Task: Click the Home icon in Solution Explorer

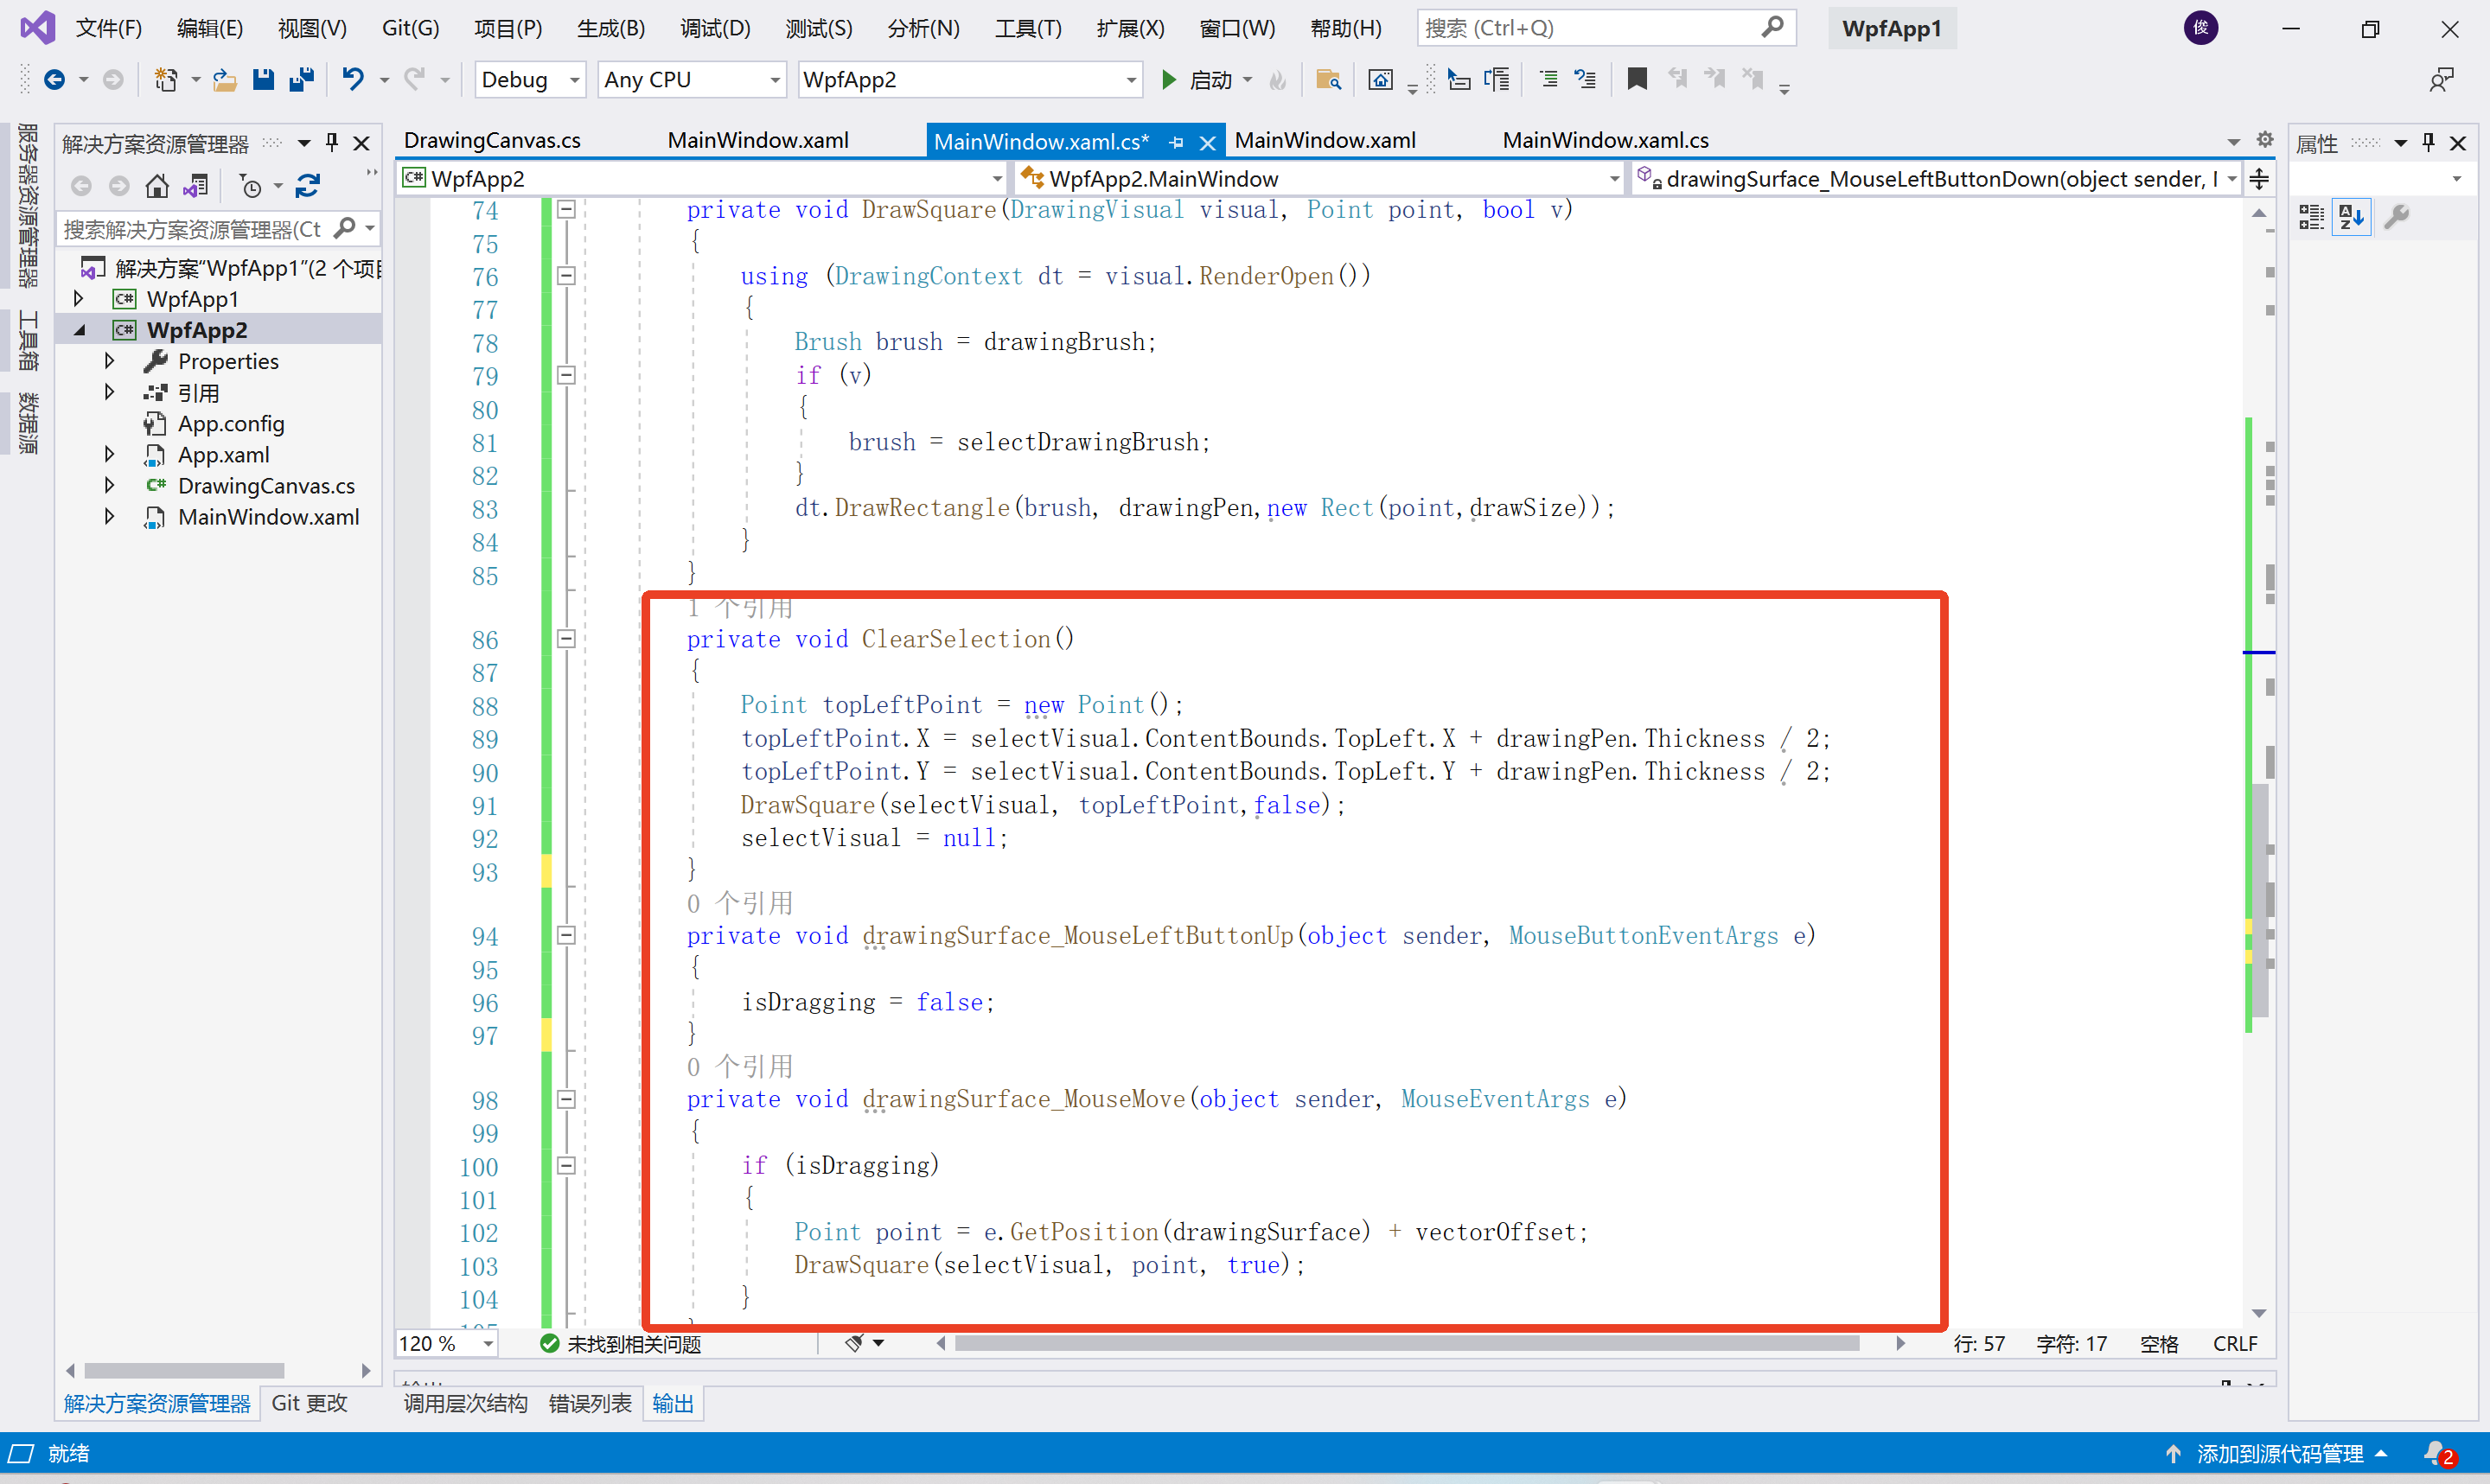Action: click(157, 186)
